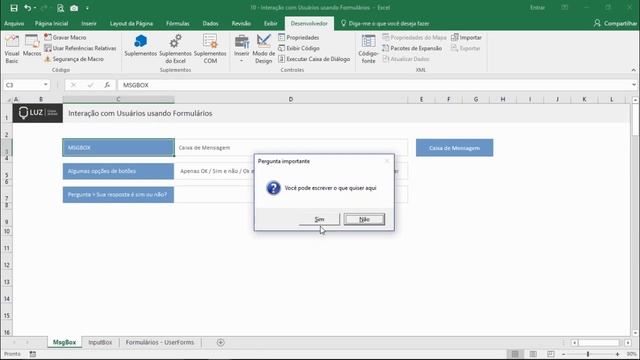Click the insert function fx icon
This screenshot has width=640, height=360.
coord(107,85)
